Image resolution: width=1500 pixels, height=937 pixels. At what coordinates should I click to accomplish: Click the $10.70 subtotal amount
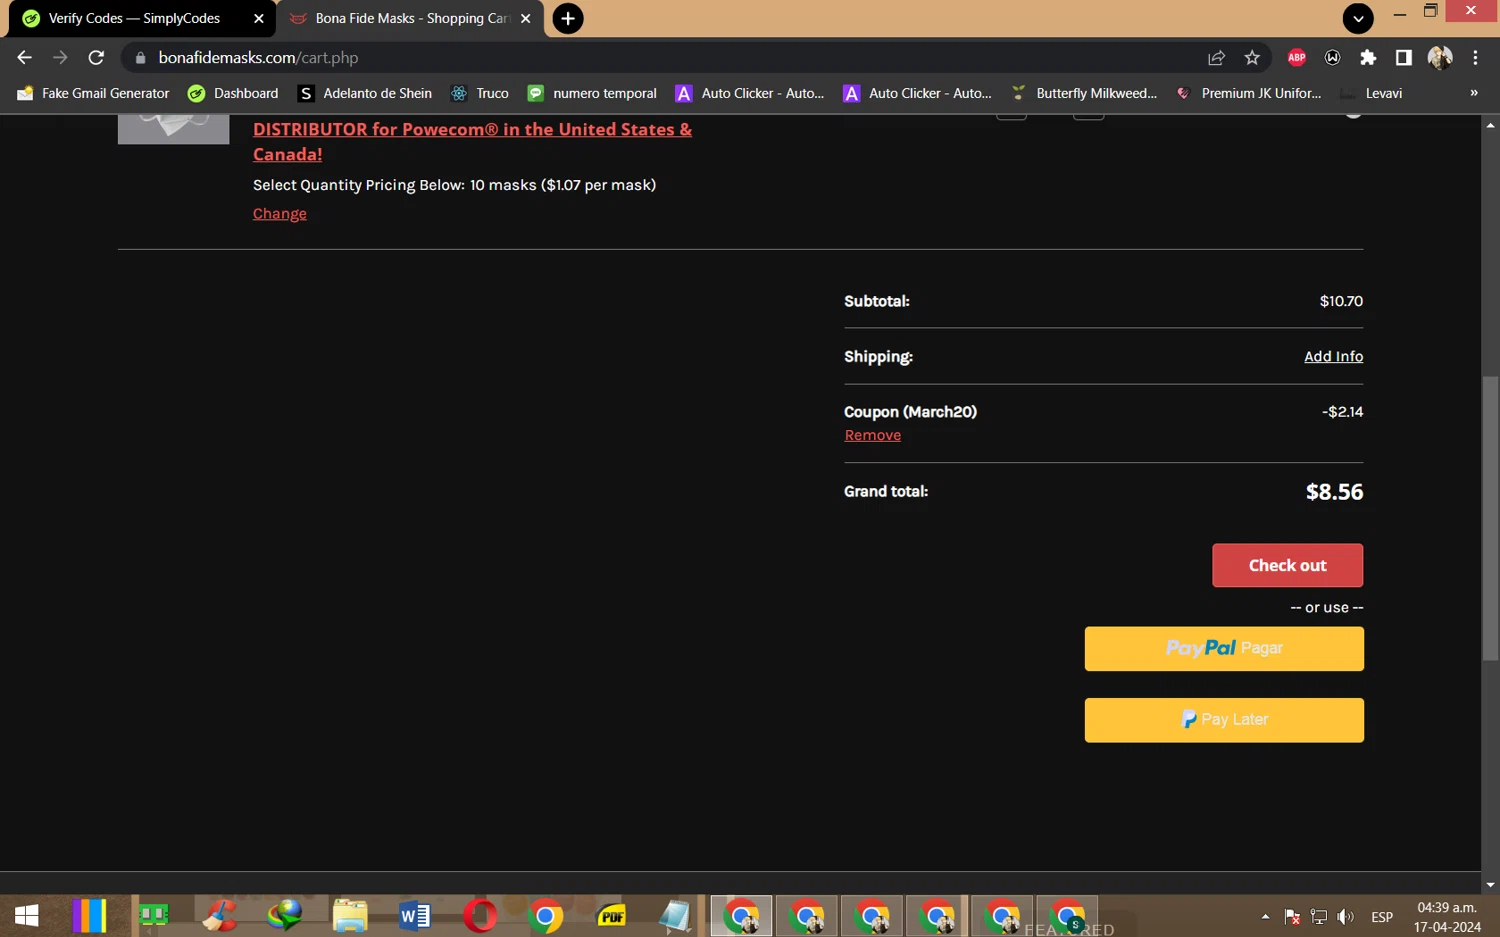[1341, 301]
